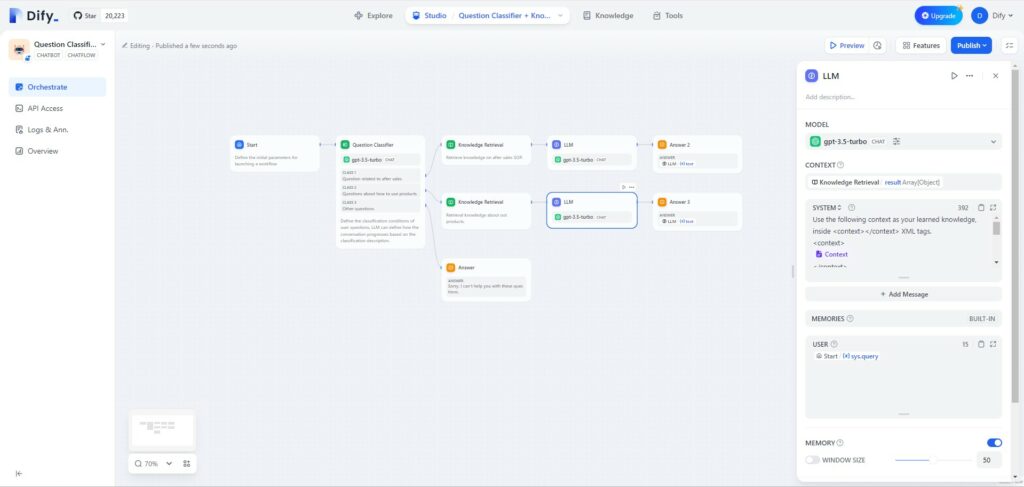1024x487 pixels.
Task: Open the 70% zoom level dropdown
Action: [x=155, y=463]
